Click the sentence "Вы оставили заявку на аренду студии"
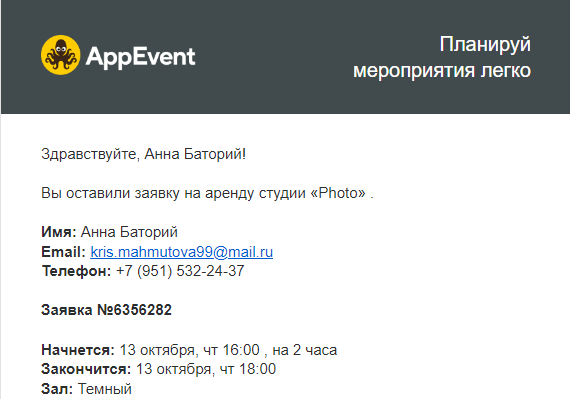This screenshot has height=399, width=570. pos(173,193)
